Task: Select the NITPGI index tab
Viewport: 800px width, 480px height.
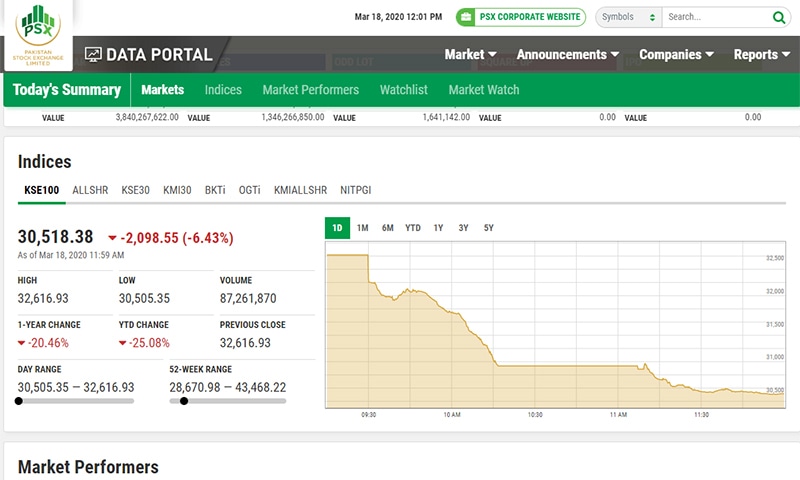Action: [x=356, y=190]
